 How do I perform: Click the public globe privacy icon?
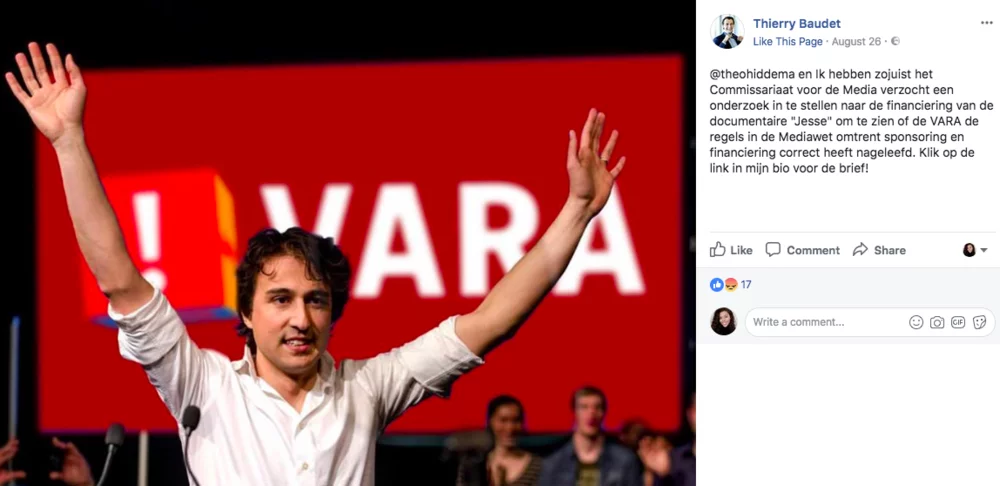point(895,41)
